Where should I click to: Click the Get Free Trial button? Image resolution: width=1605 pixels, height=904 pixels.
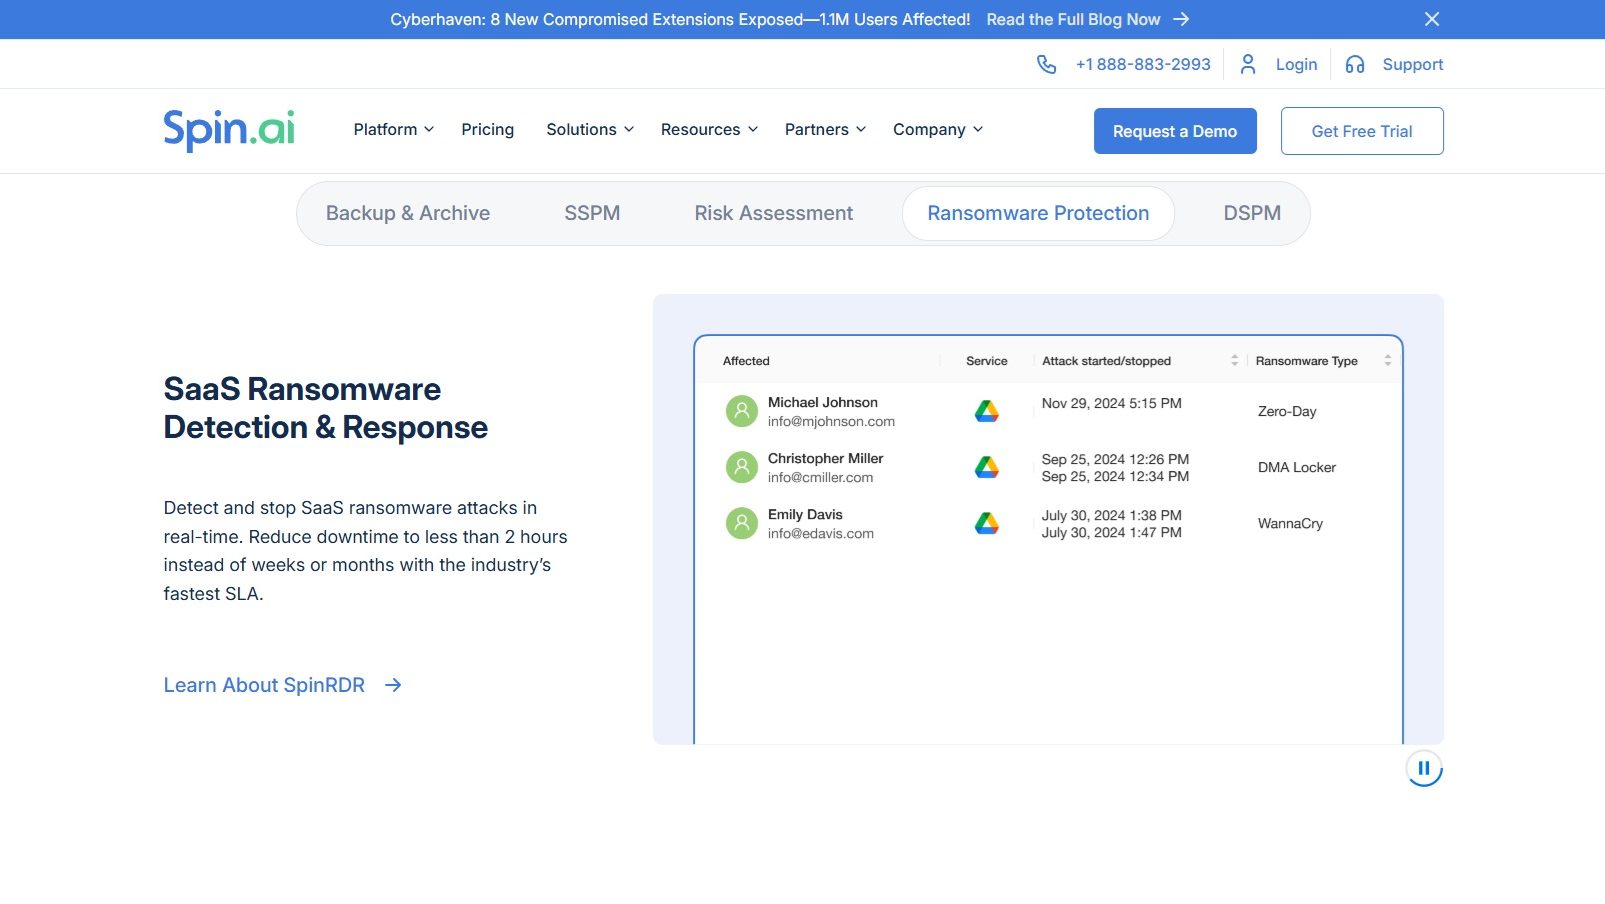[x=1361, y=131]
